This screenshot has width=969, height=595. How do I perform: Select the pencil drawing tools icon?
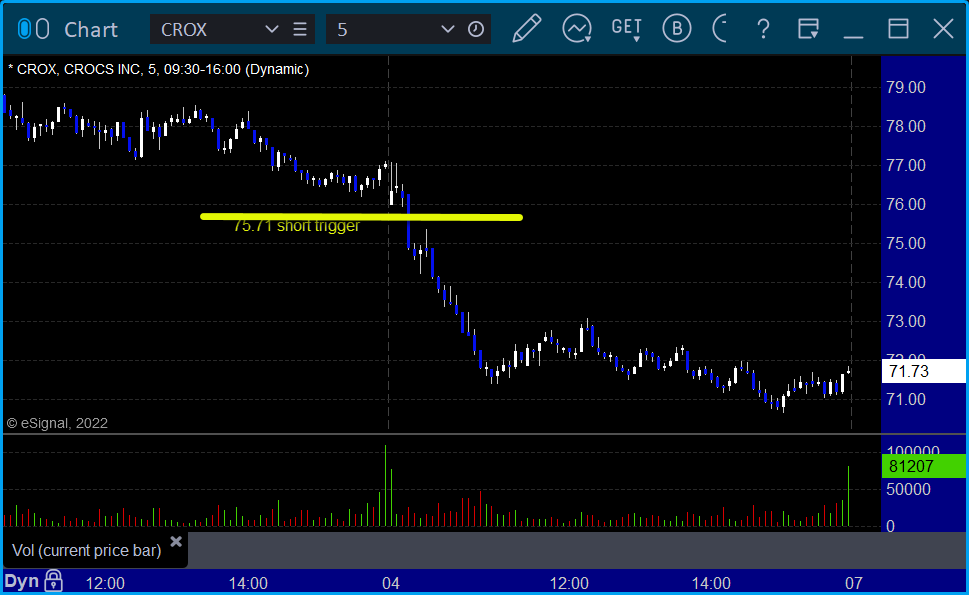click(x=527, y=28)
